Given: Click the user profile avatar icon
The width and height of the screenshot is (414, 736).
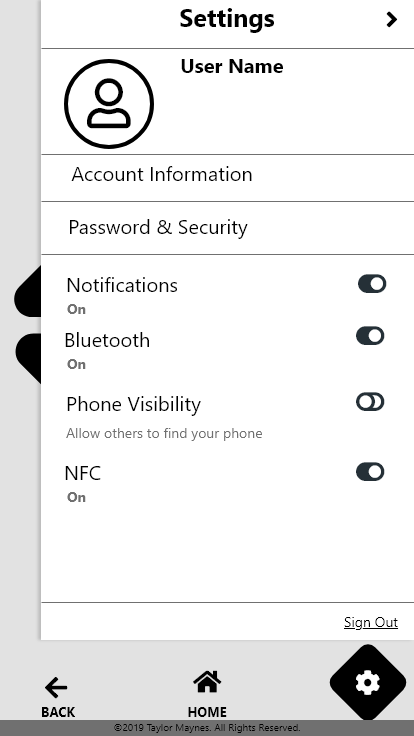Looking at the screenshot, I should (109, 104).
